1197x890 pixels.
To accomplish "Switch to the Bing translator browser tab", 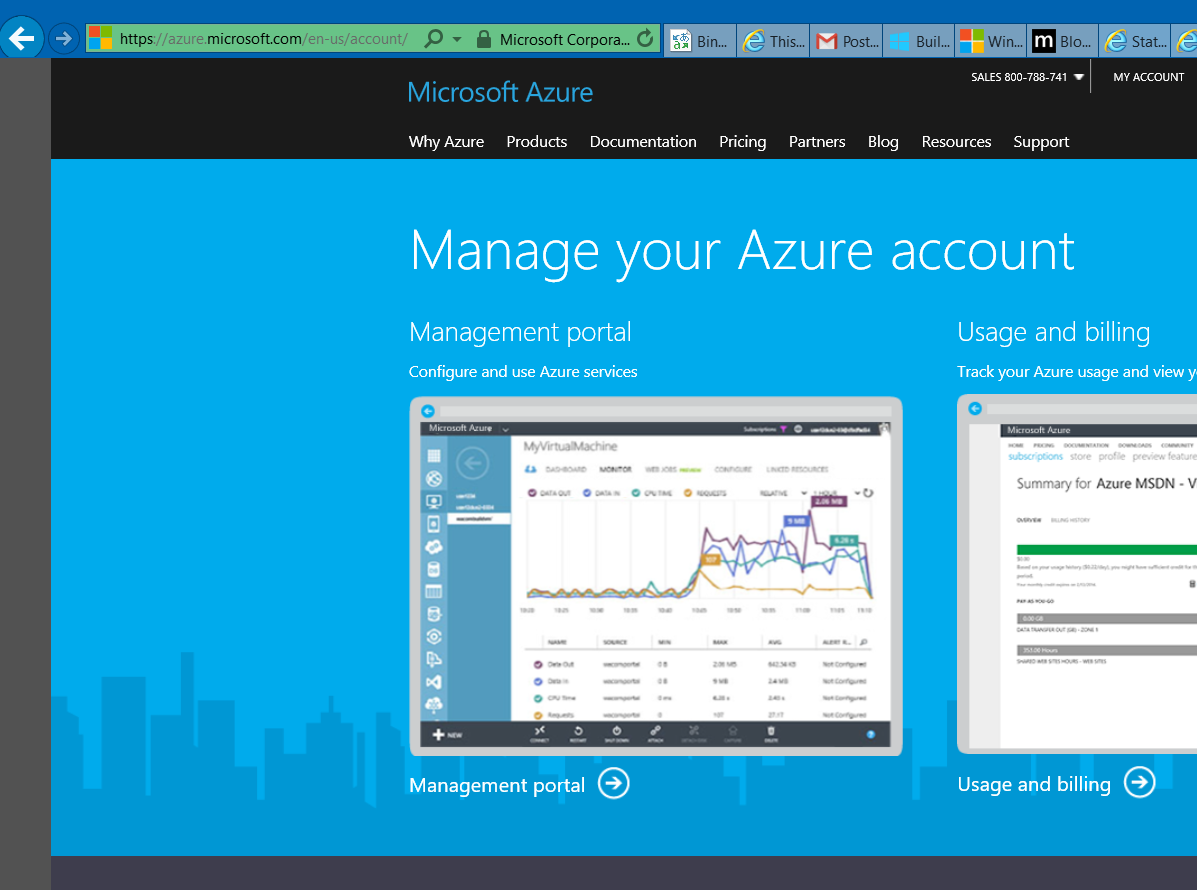I will (701, 41).
